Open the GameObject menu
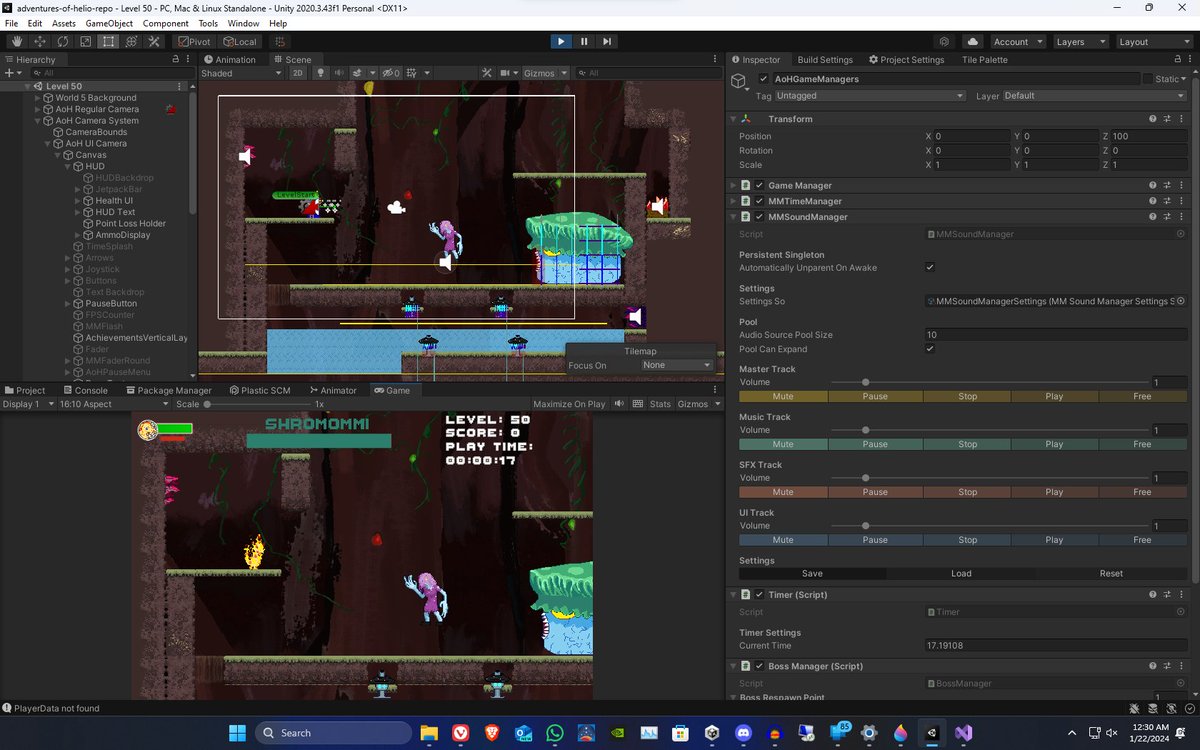 click(109, 23)
